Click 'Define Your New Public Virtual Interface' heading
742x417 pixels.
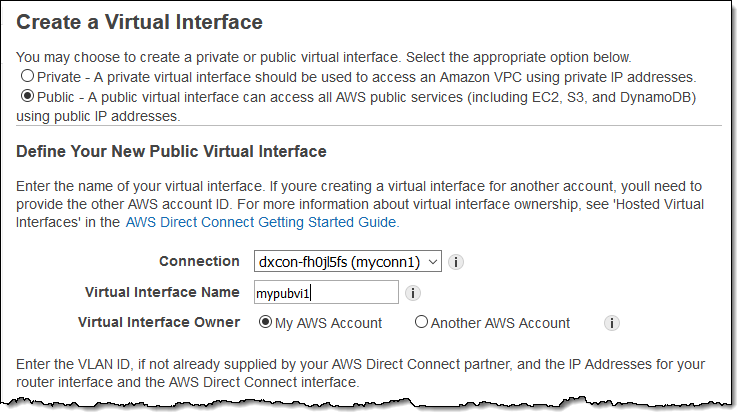[x=172, y=152]
